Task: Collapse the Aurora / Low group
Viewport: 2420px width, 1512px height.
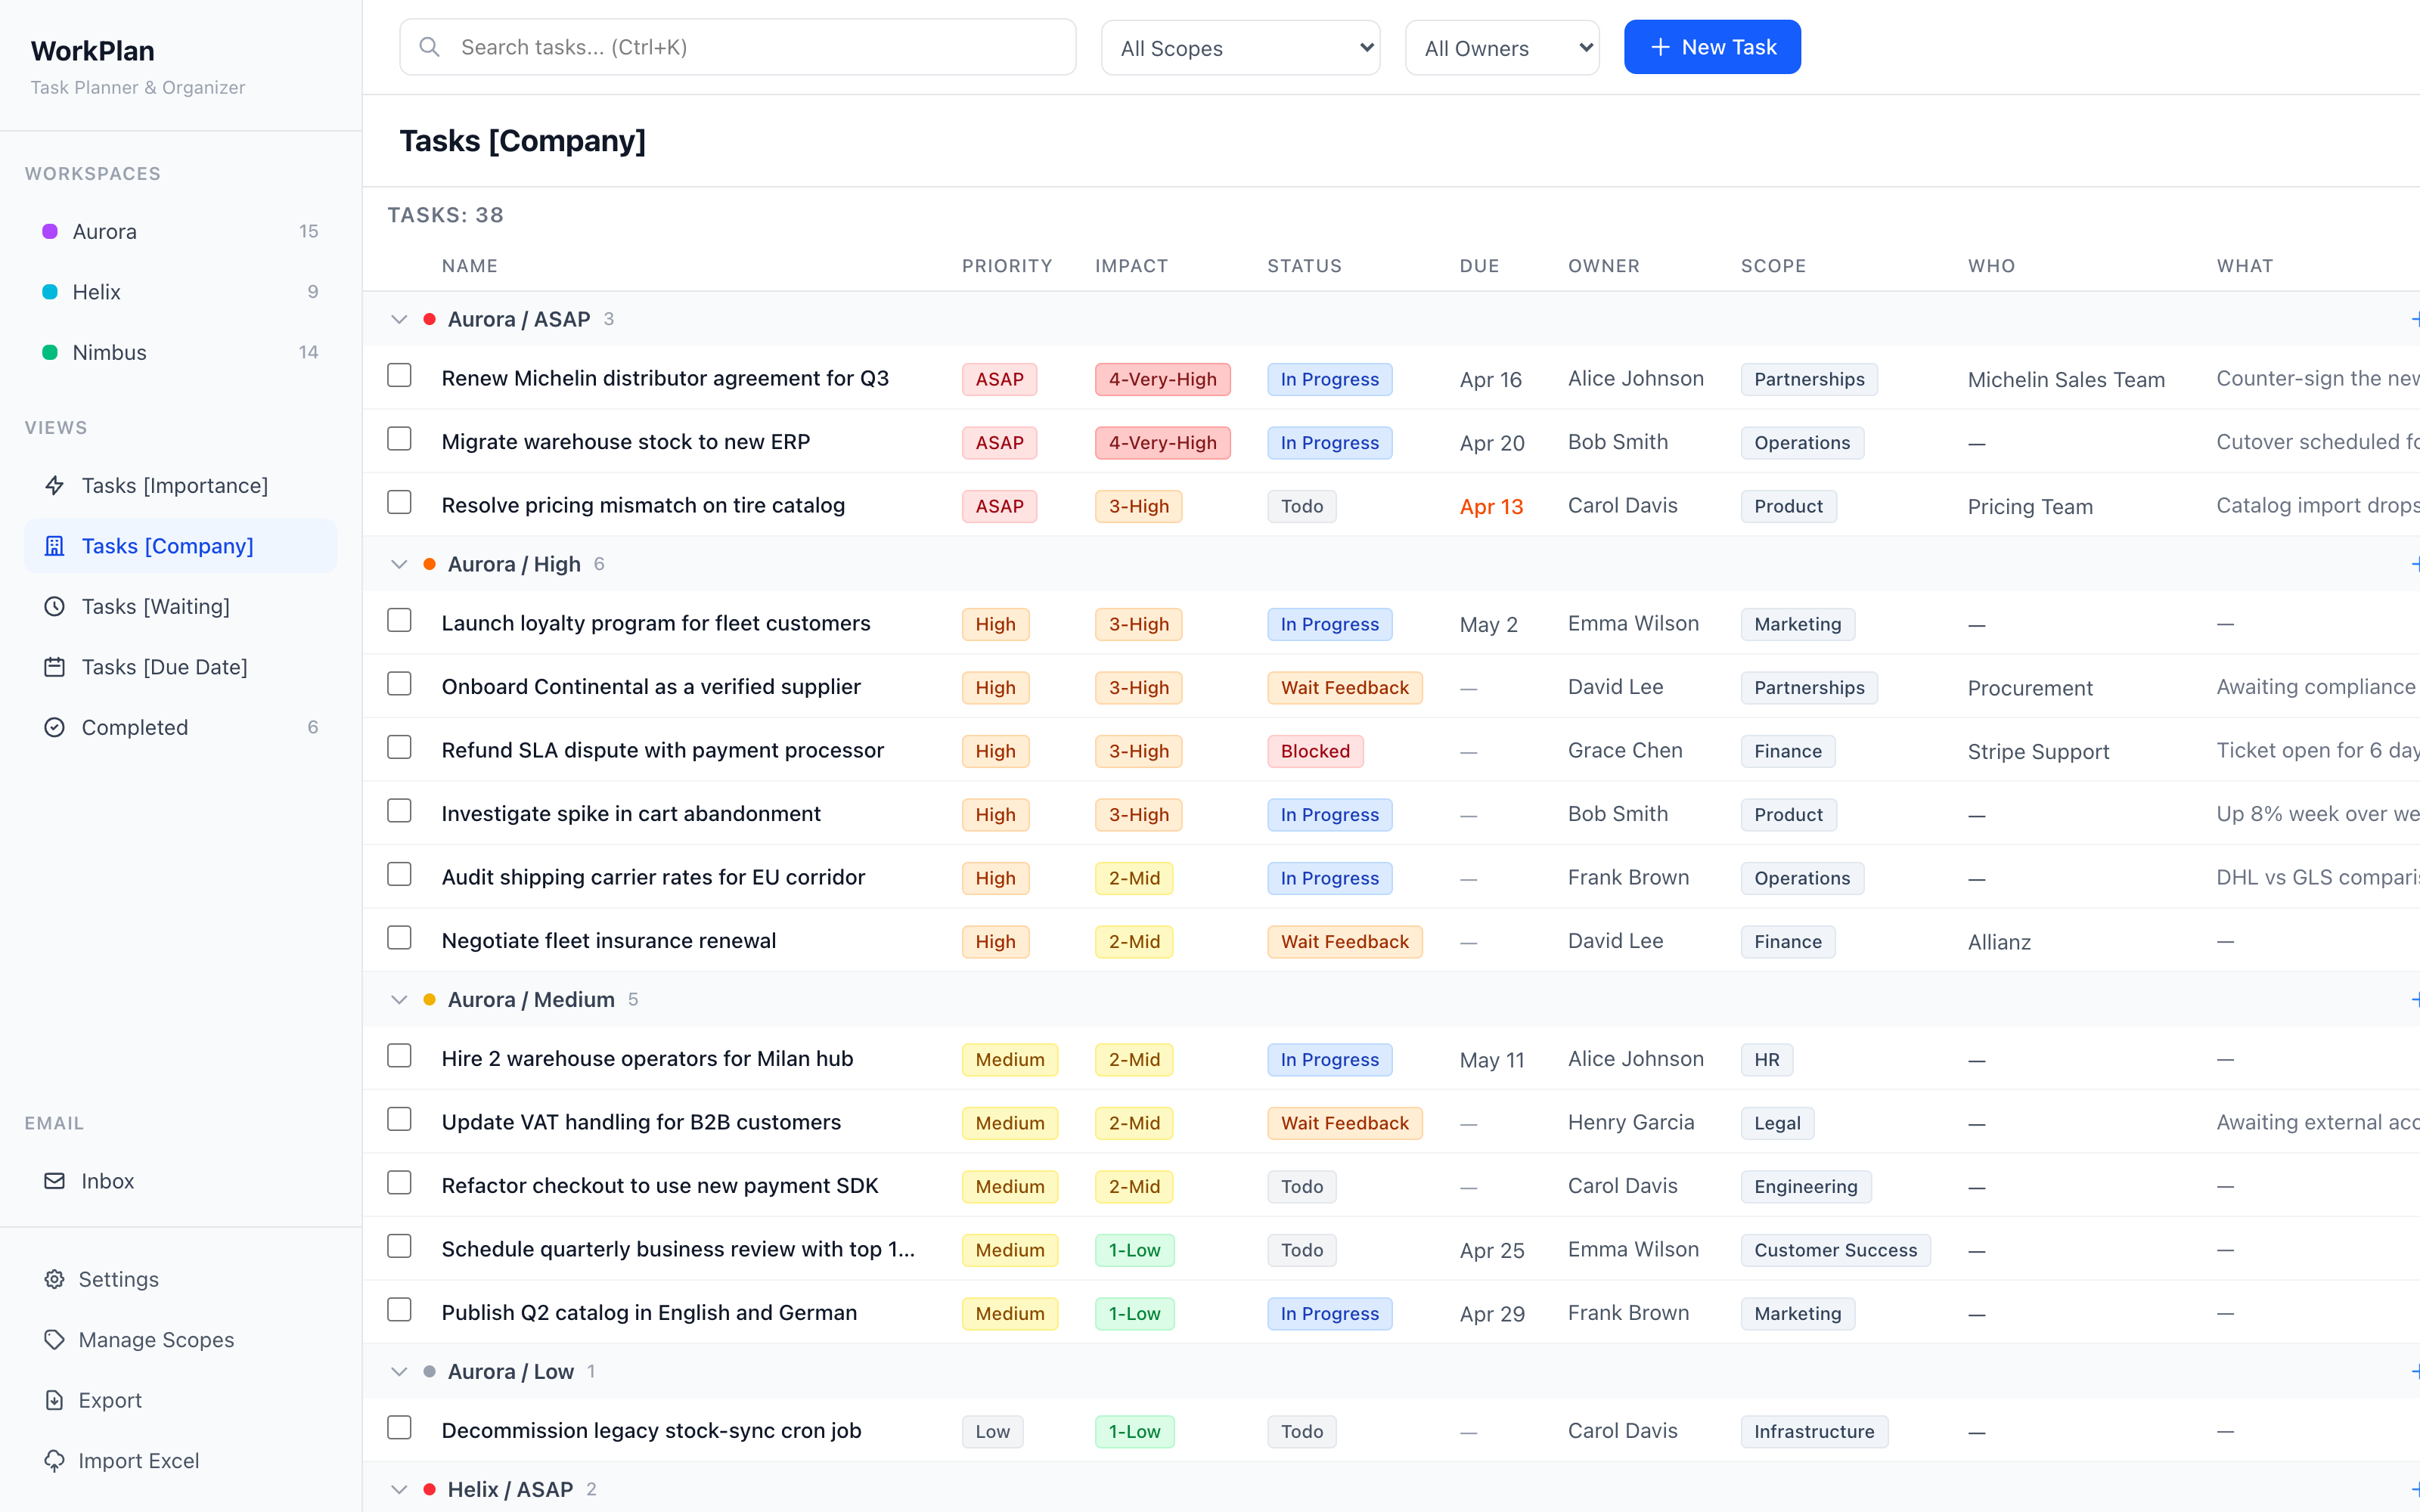Action: (399, 1372)
